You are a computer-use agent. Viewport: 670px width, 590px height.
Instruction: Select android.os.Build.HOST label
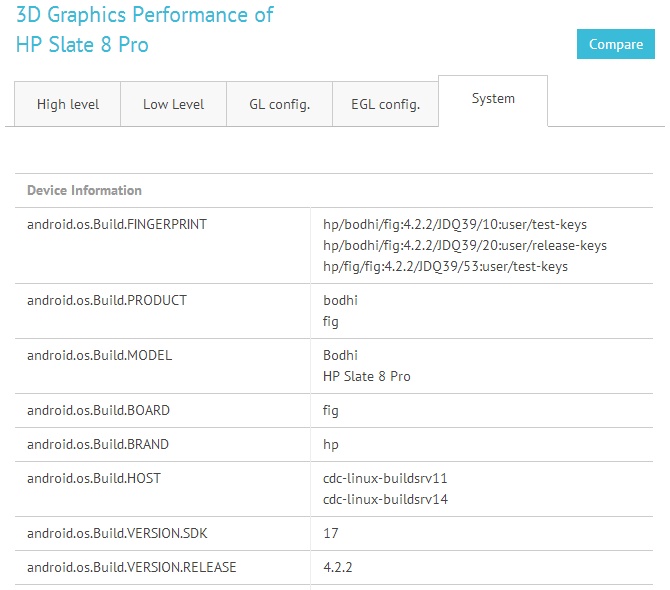click(x=94, y=478)
